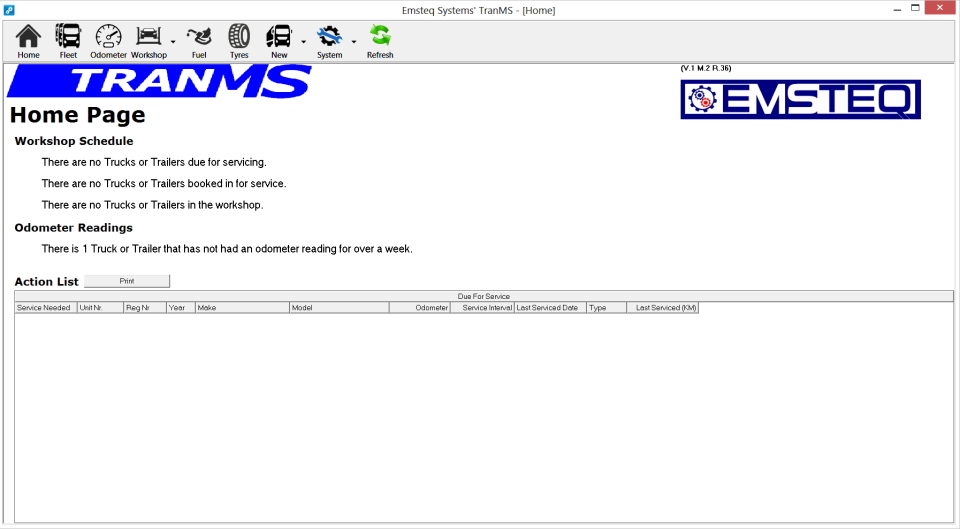Click the Type column header
This screenshot has height=529, width=960.
point(607,307)
